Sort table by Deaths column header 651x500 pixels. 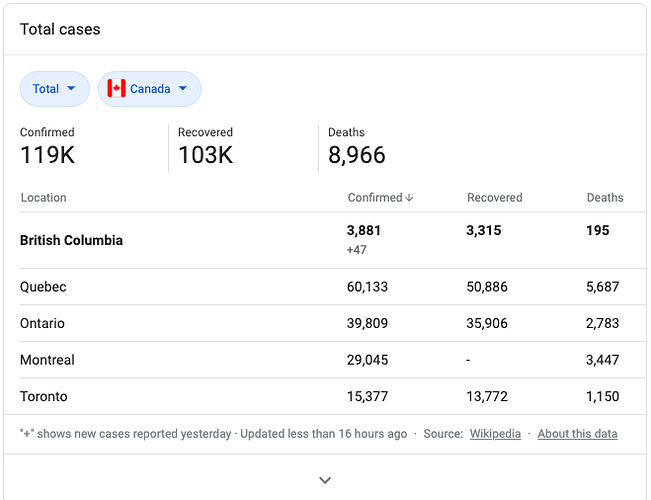pos(605,198)
